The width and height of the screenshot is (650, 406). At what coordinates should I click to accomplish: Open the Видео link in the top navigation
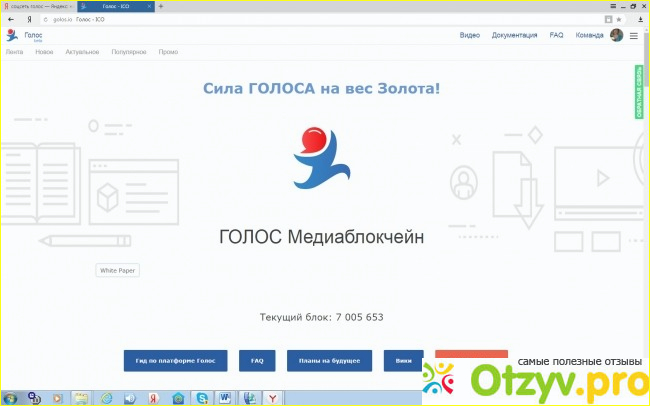point(469,35)
